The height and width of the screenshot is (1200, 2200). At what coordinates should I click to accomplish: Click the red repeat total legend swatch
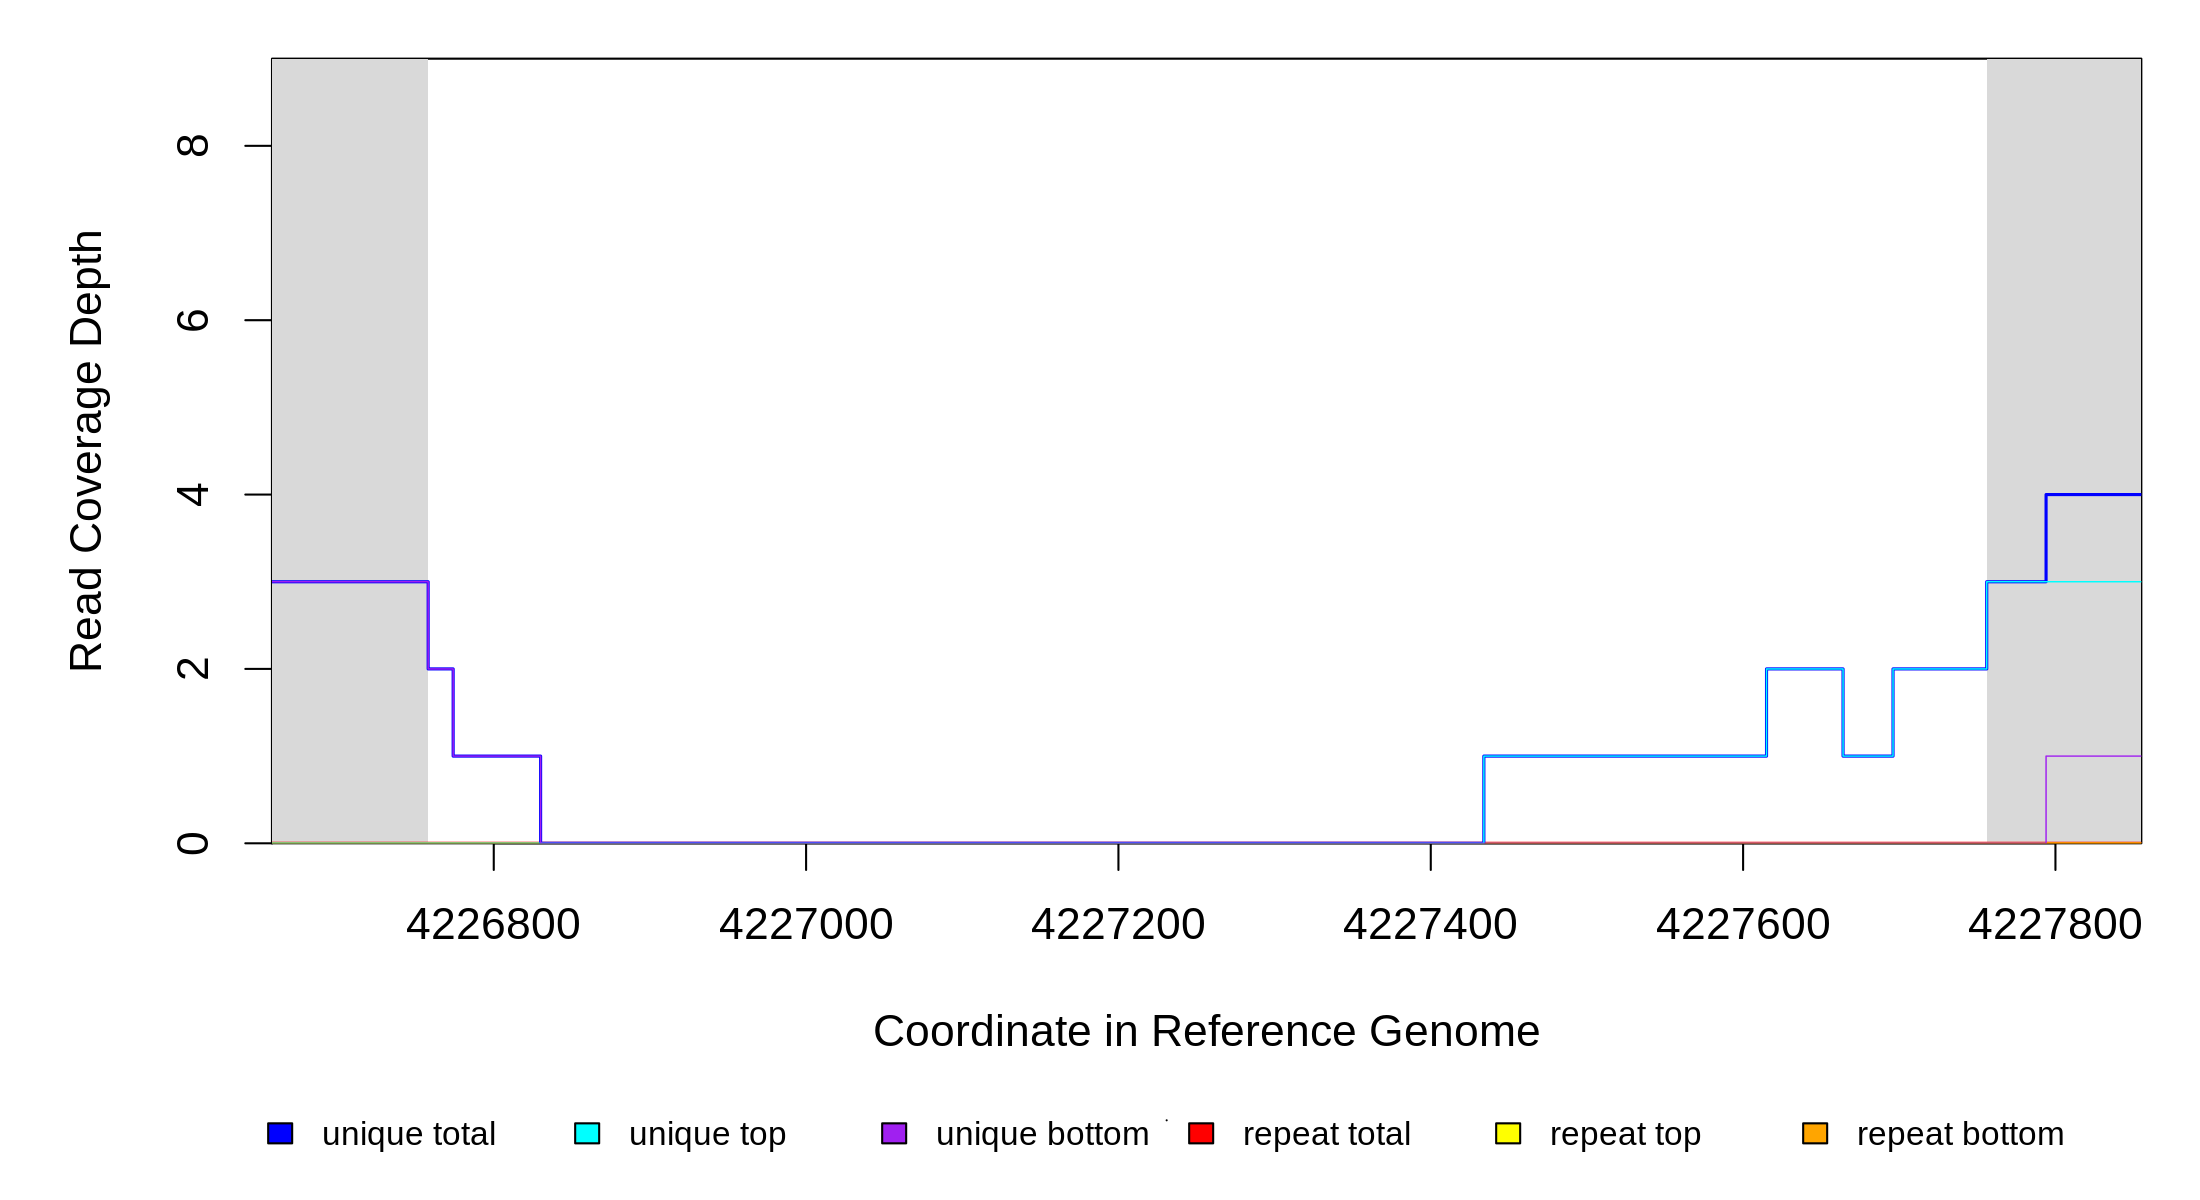point(1201,1133)
